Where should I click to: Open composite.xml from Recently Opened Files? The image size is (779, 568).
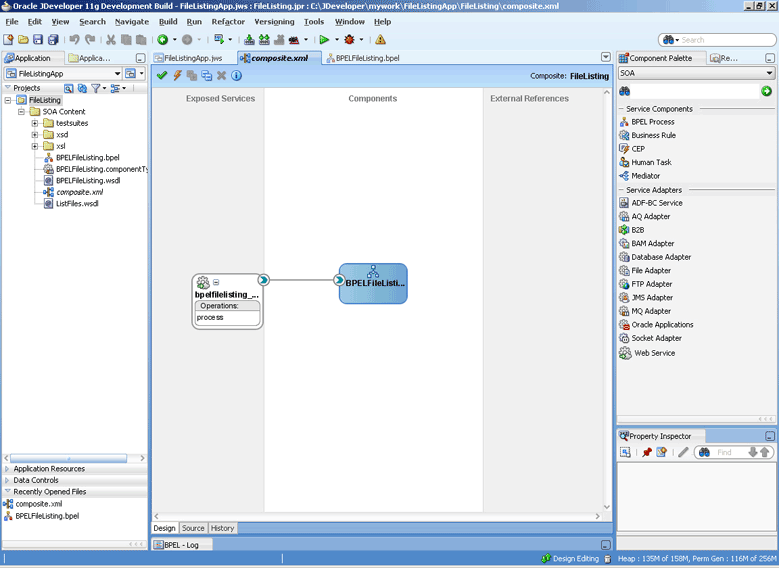pos(38,504)
